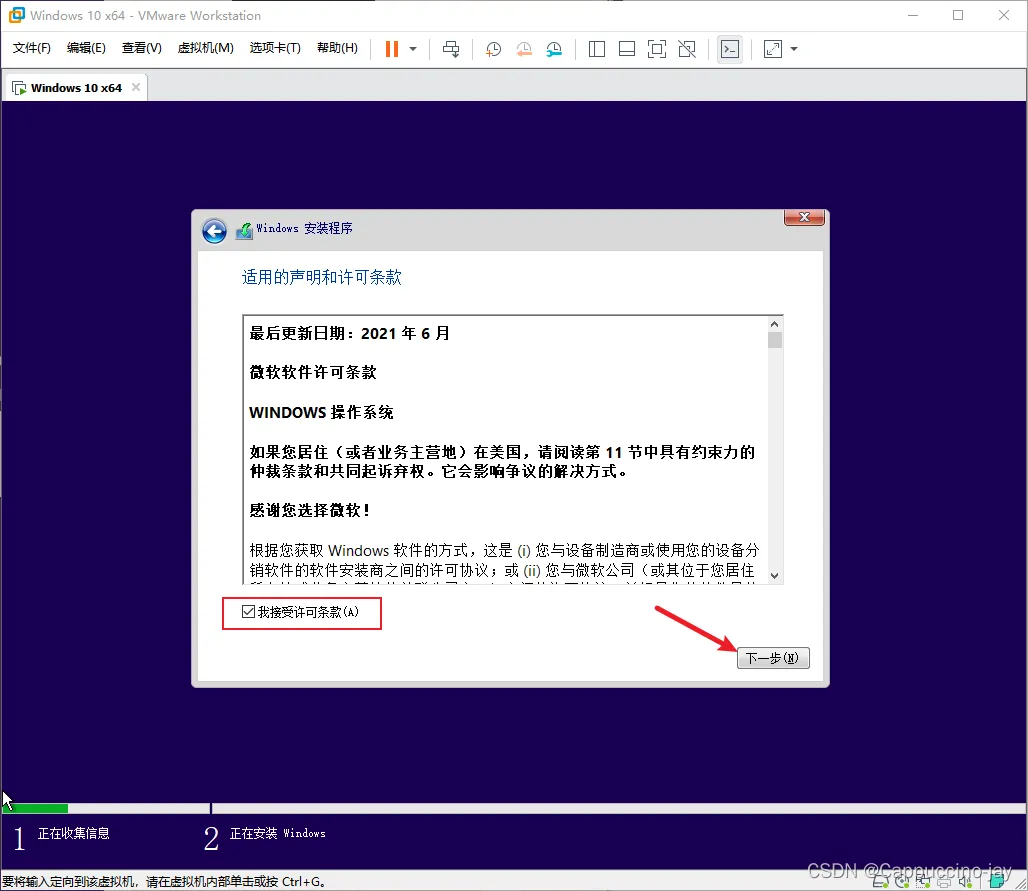Image resolution: width=1028 pixels, height=891 pixels.
Task: Minimize the VMware Workstation window
Action: tap(913, 15)
